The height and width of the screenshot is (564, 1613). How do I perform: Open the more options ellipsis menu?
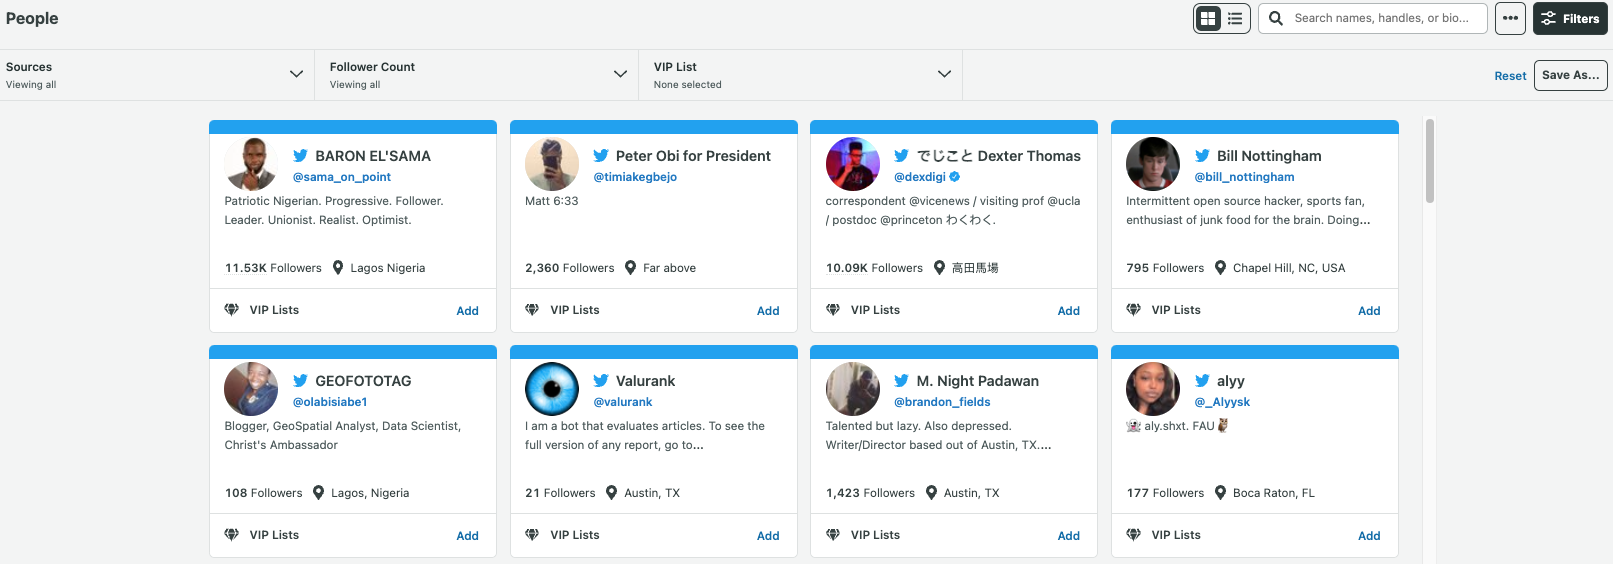pos(1510,18)
